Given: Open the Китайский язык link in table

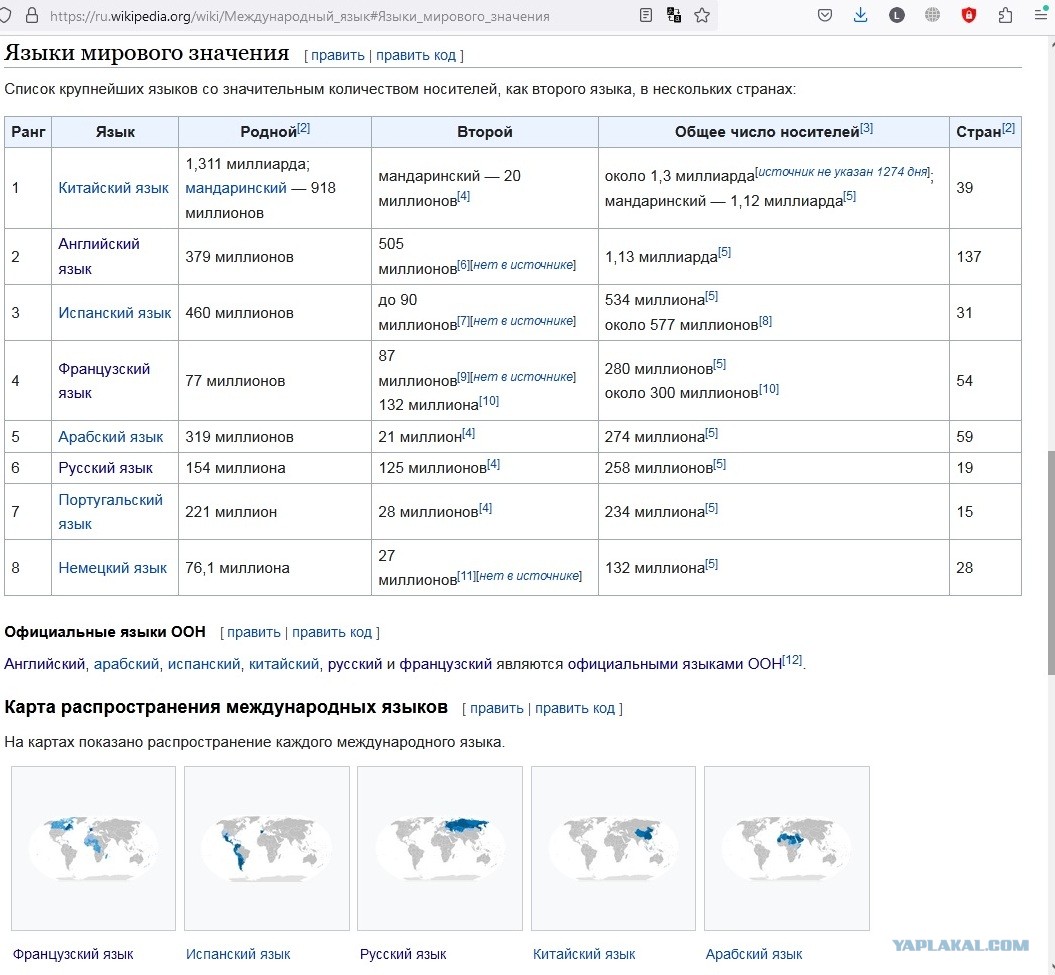Looking at the screenshot, I should coord(113,188).
